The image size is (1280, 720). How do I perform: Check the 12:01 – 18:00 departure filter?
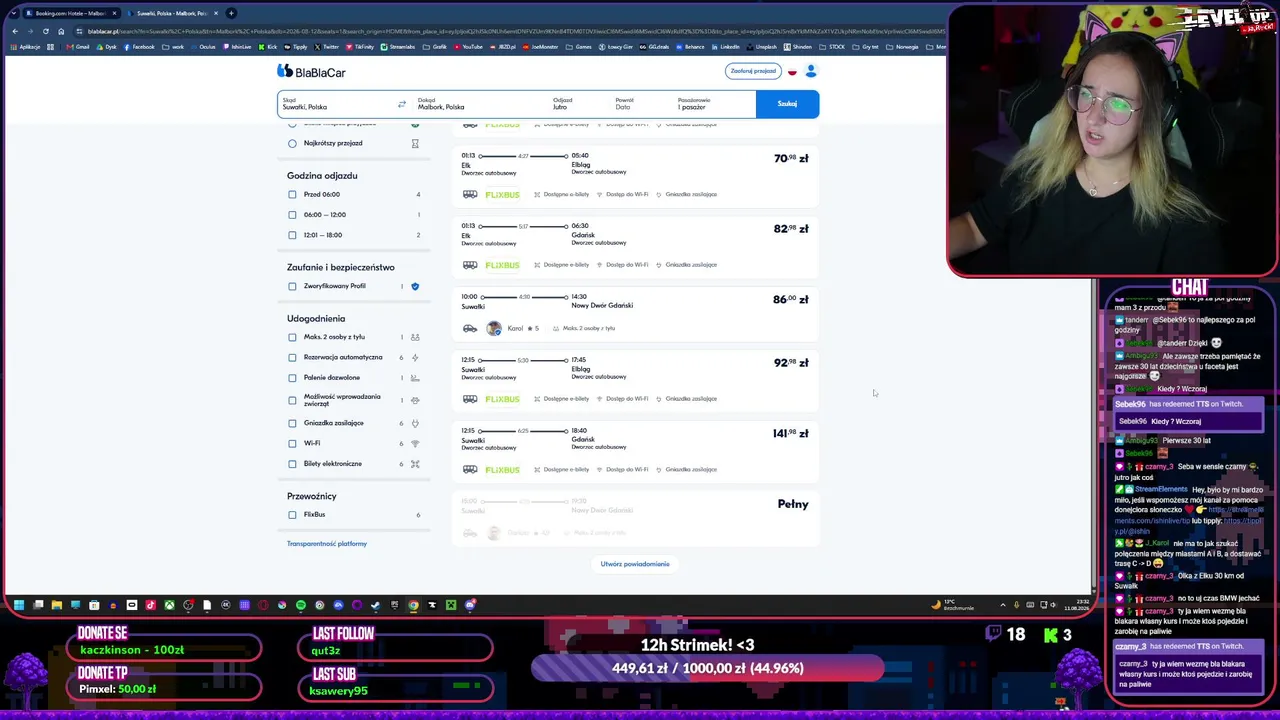tap(292, 235)
